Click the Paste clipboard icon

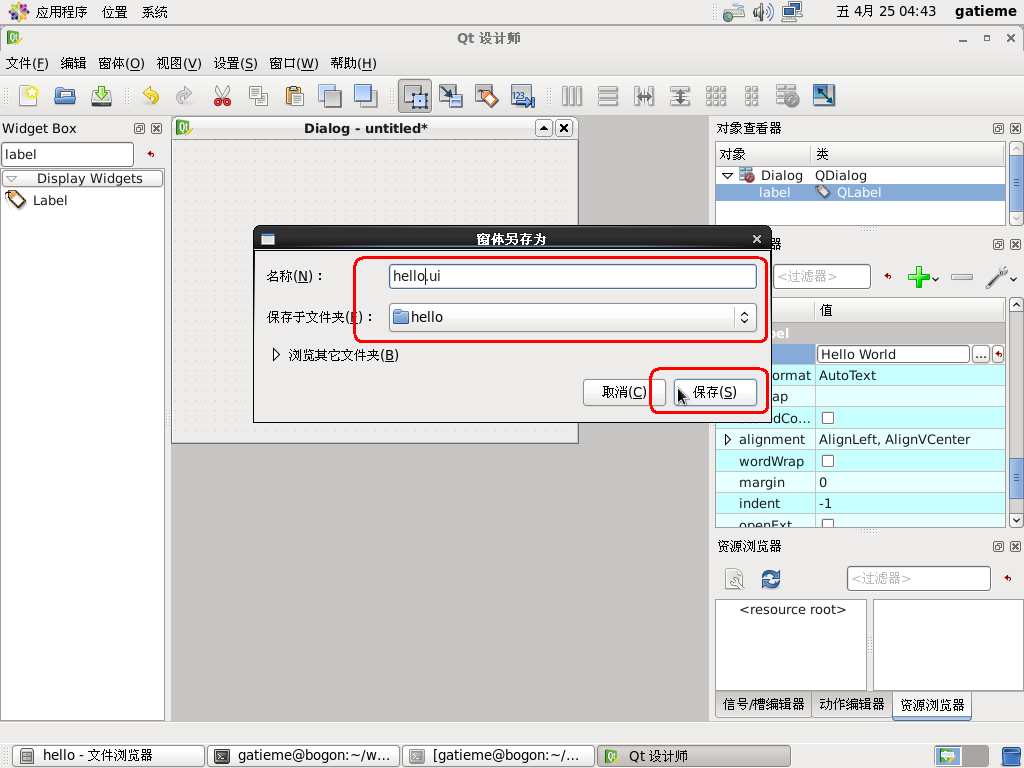[295, 96]
